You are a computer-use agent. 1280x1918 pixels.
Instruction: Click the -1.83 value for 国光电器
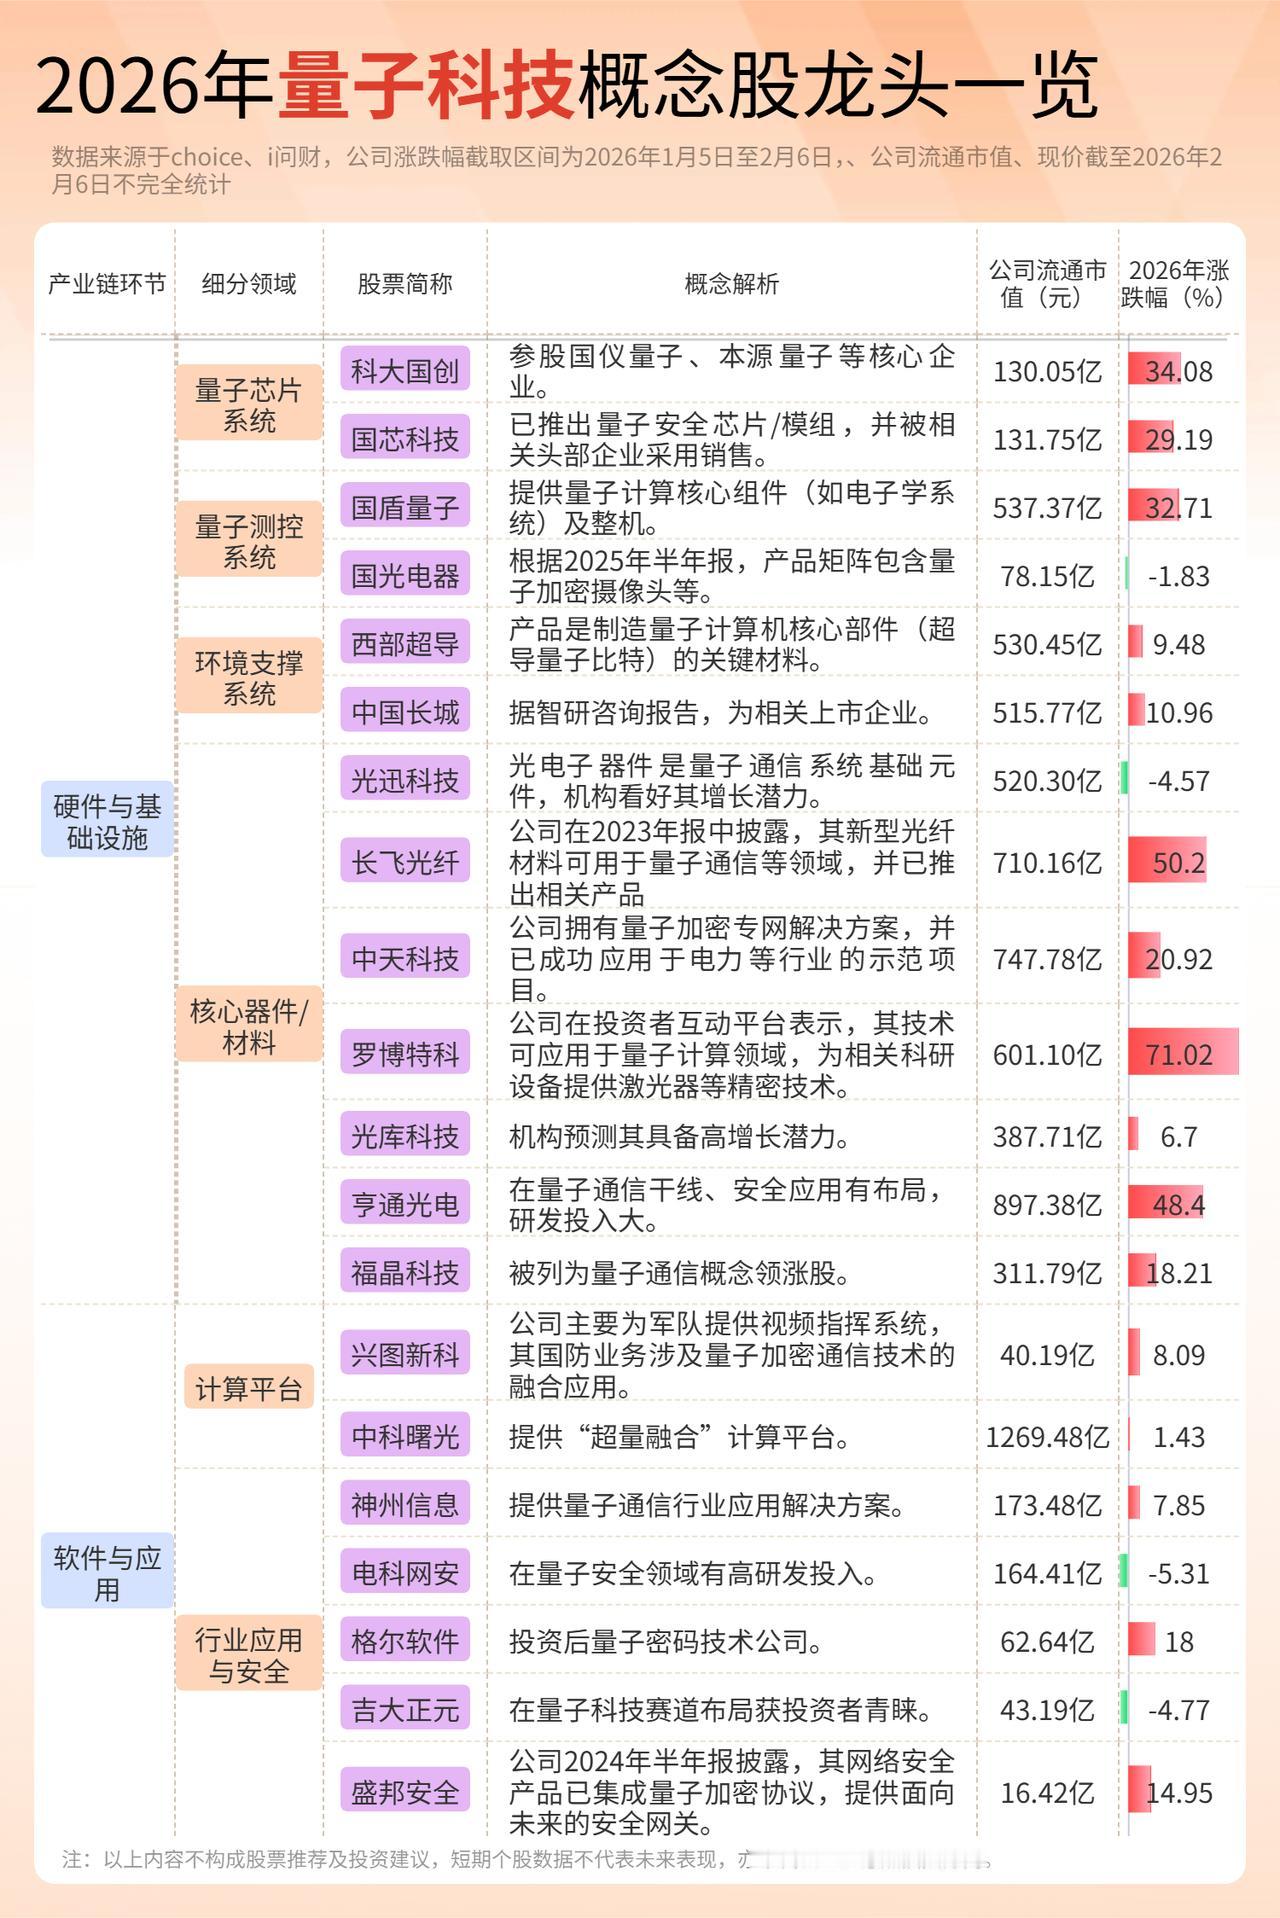click(1179, 576)
